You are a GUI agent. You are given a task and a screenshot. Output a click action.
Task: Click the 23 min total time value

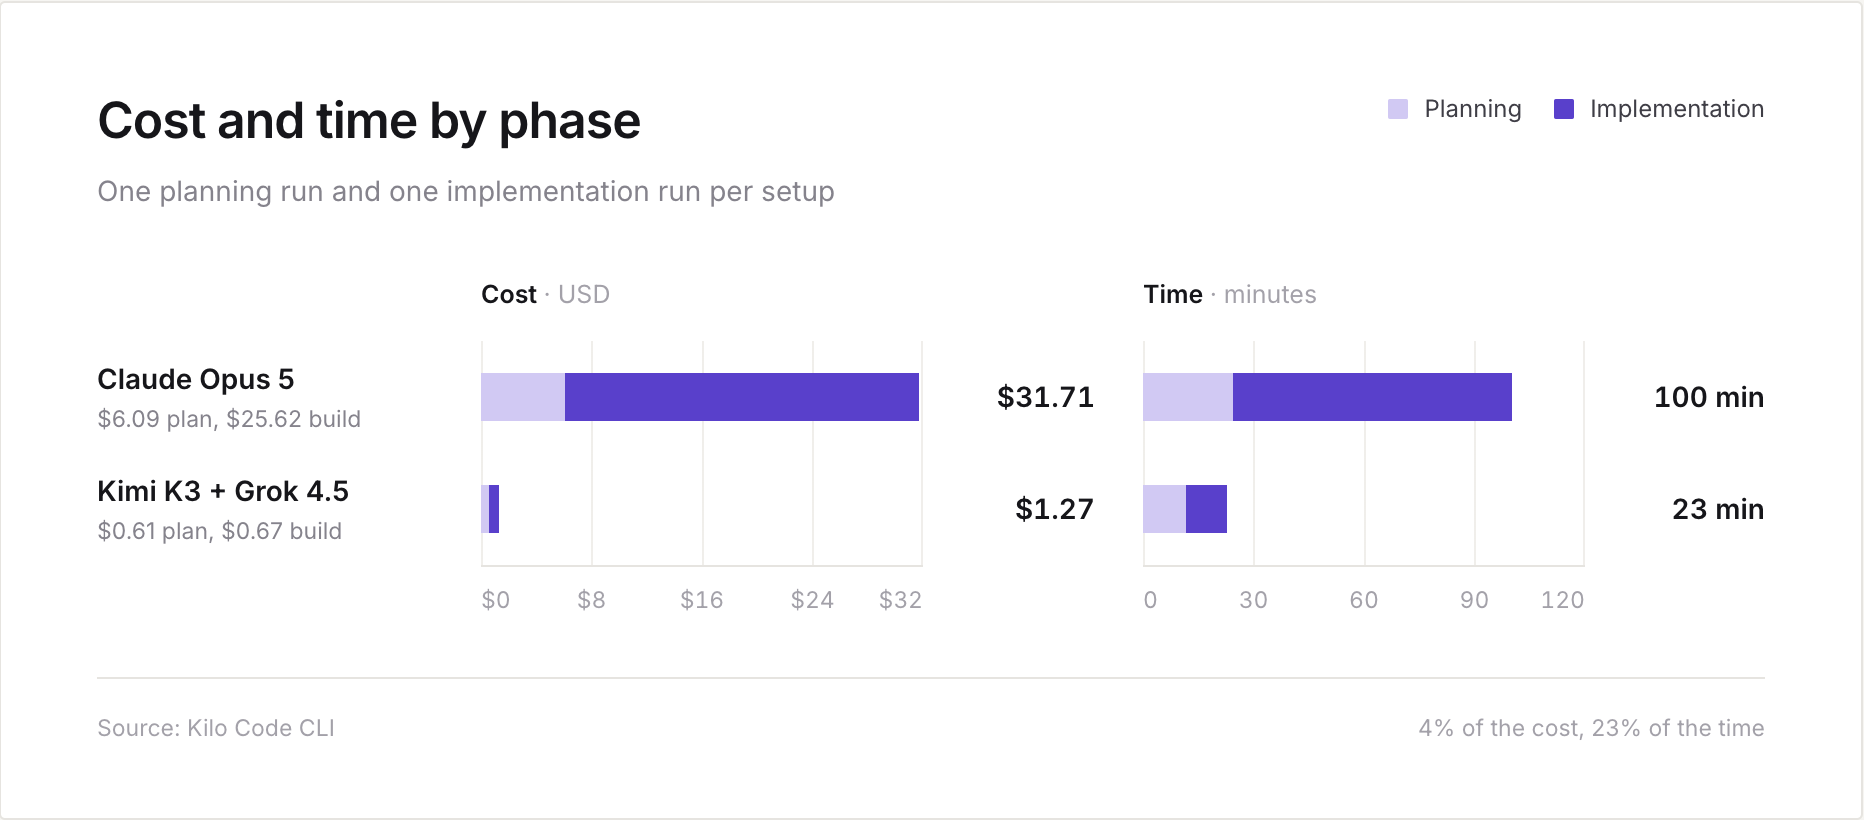1718,509
